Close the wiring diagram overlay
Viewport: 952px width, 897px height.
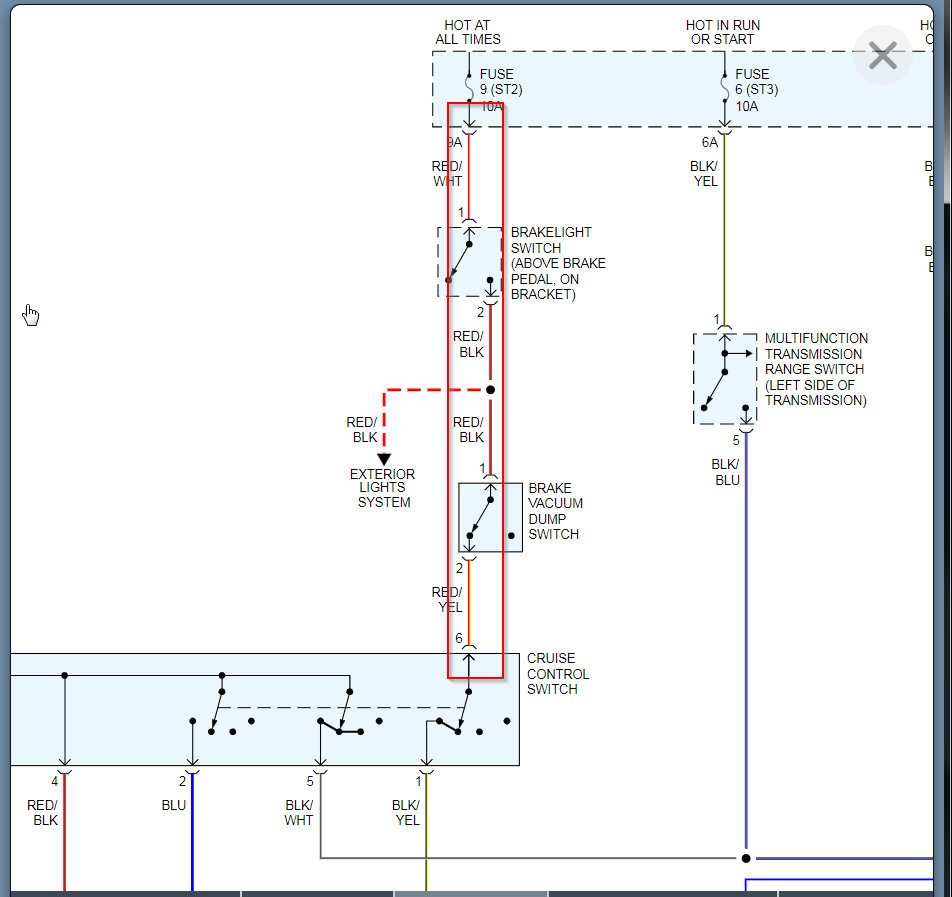click(x=883, y=55)
